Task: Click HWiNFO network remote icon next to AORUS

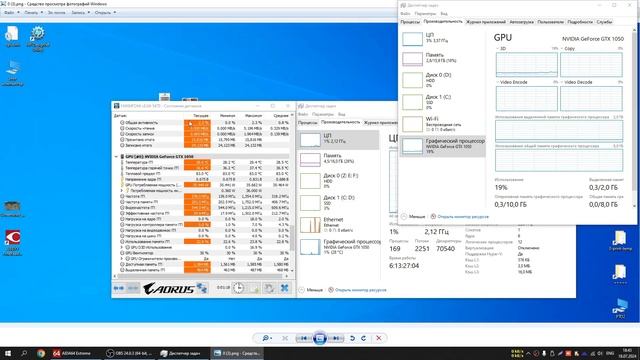Action: [202, 288]
